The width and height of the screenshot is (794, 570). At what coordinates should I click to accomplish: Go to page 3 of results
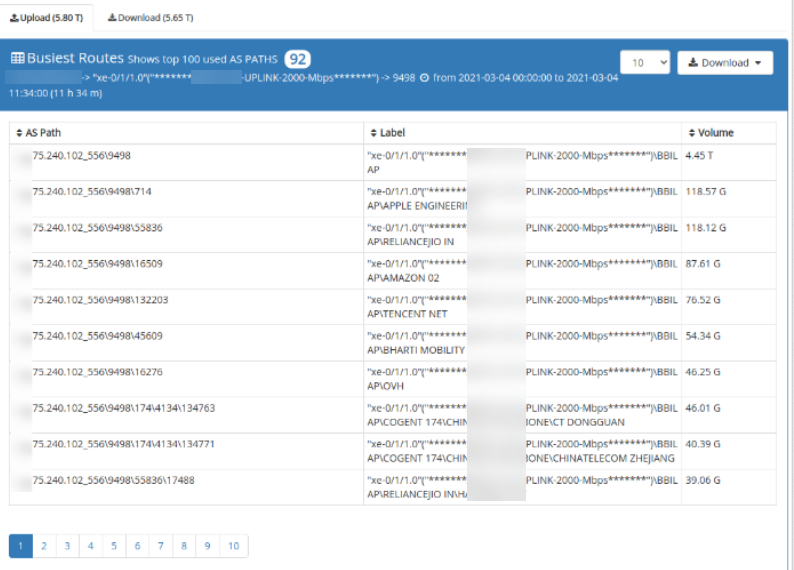(x=67, y=546)
